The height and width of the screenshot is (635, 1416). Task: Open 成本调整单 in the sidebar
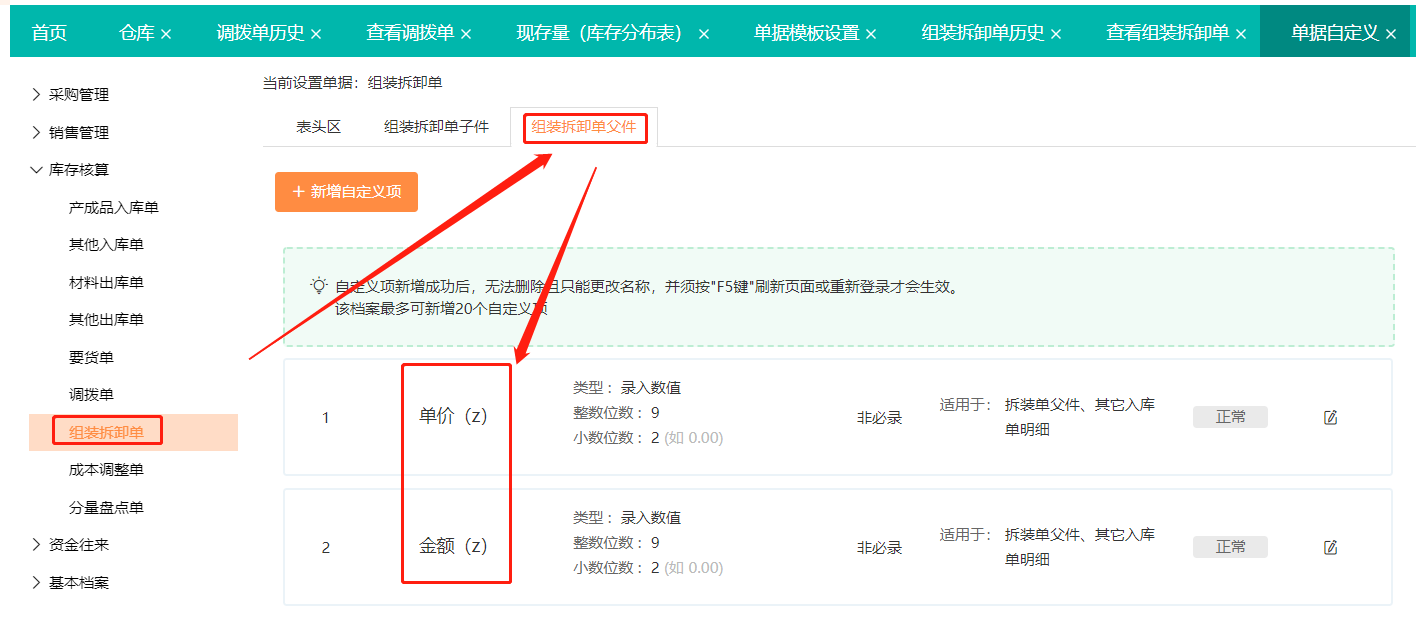tap(106, 470)
